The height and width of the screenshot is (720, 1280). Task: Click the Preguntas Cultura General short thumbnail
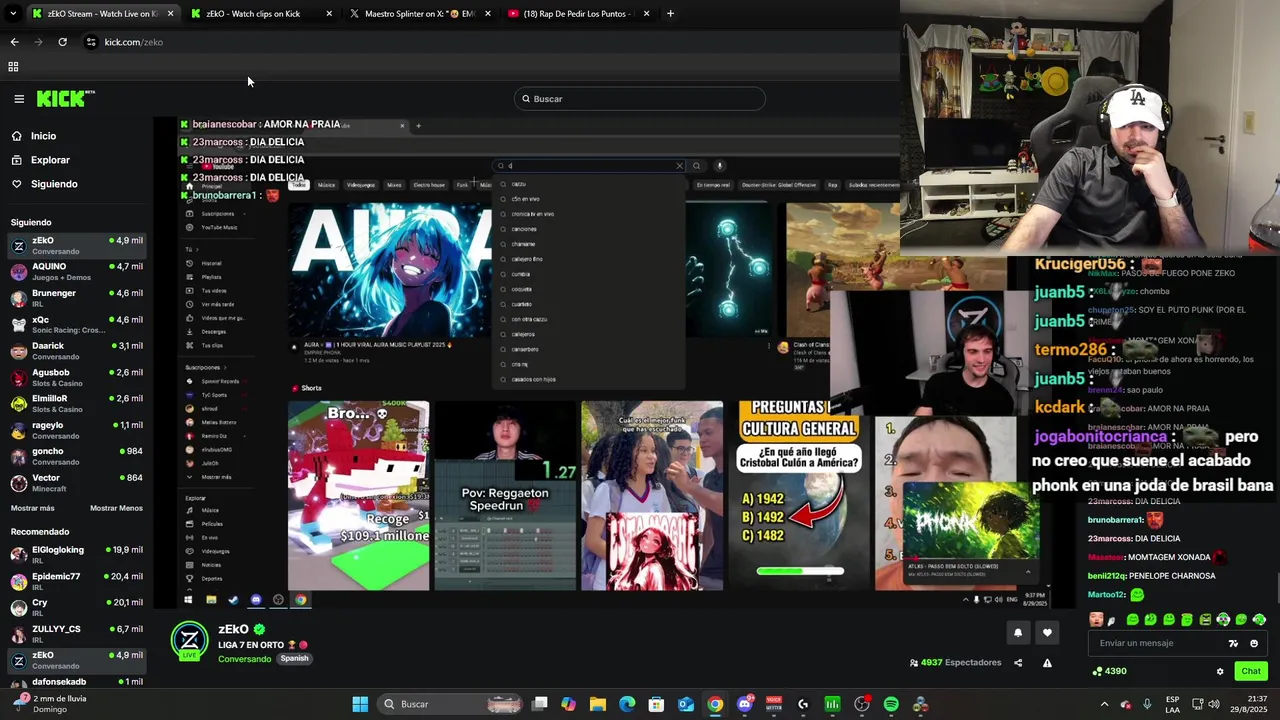tap(798, 495)
